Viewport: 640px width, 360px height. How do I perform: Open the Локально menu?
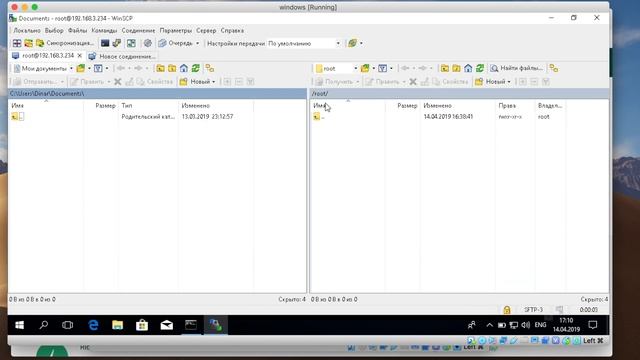pos(27,31)
